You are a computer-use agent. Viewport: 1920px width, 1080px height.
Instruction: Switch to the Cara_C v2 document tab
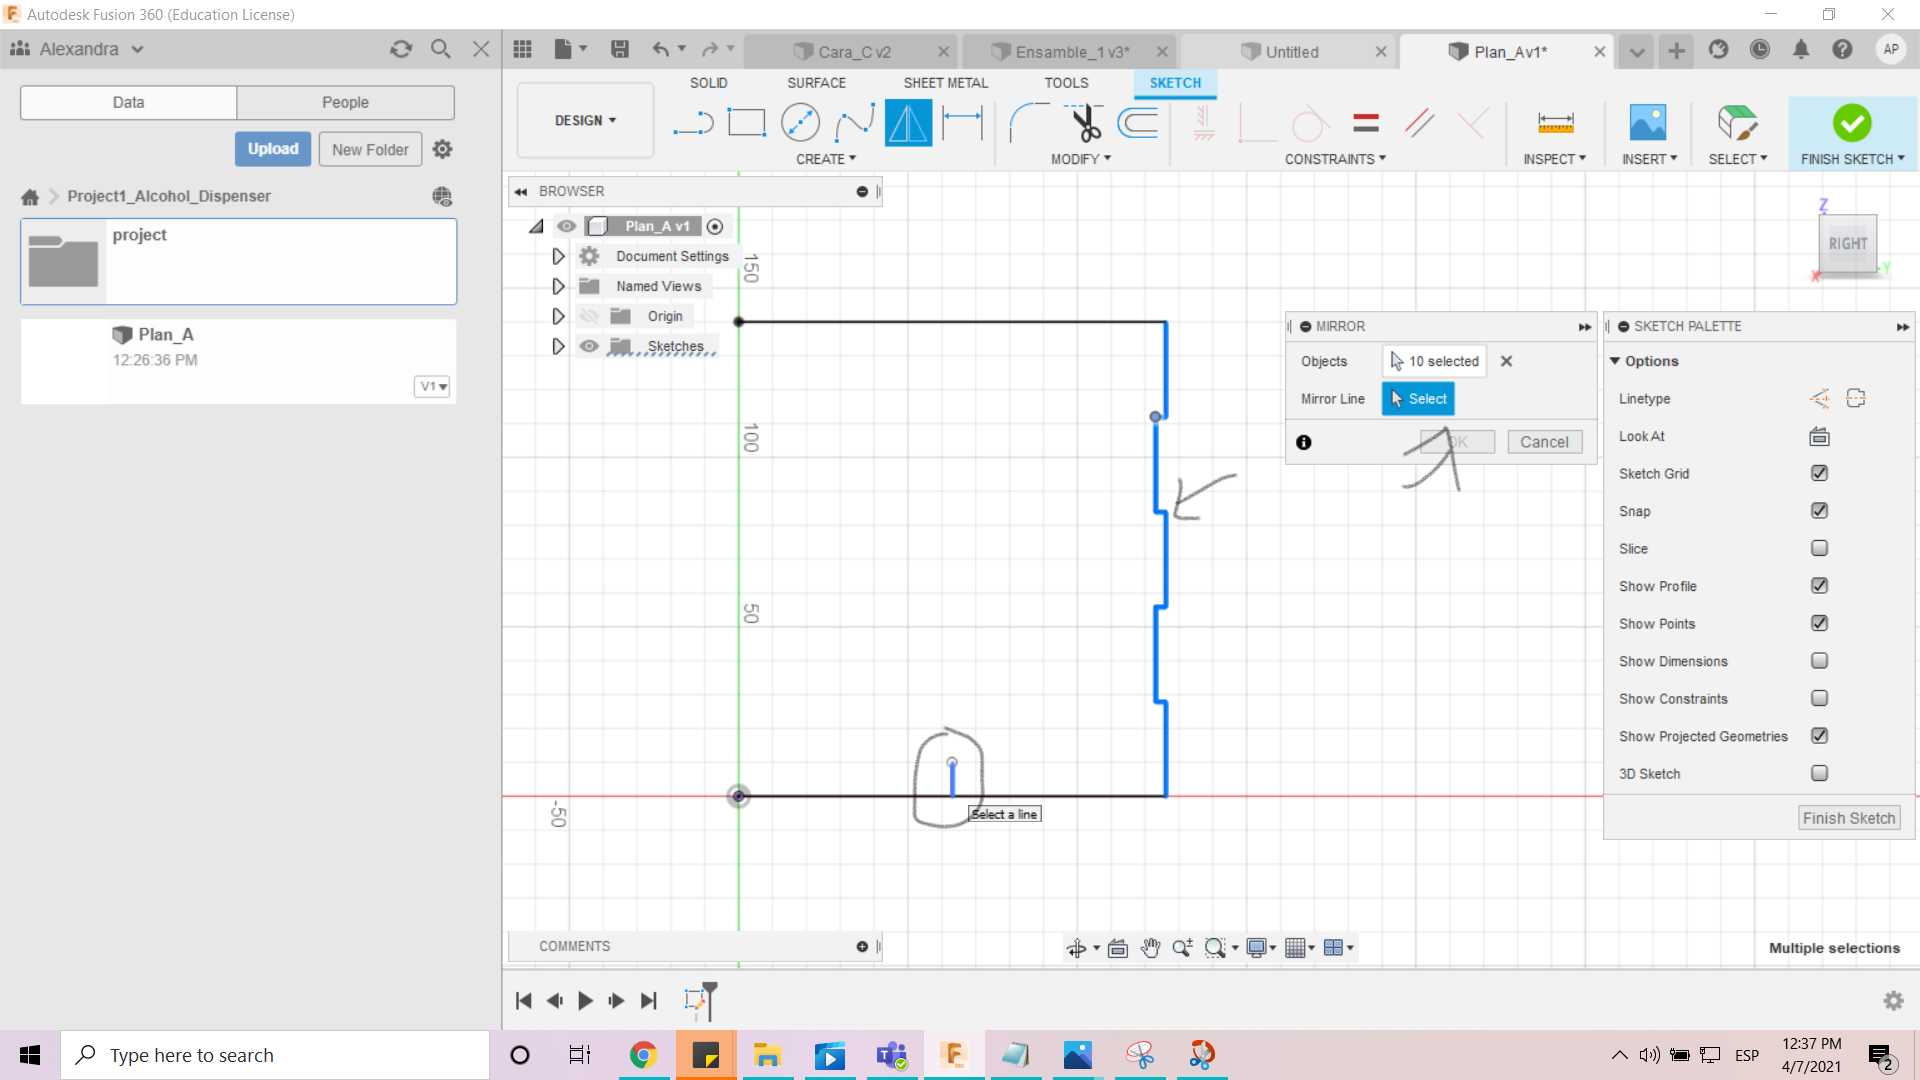tap(853, 52)
